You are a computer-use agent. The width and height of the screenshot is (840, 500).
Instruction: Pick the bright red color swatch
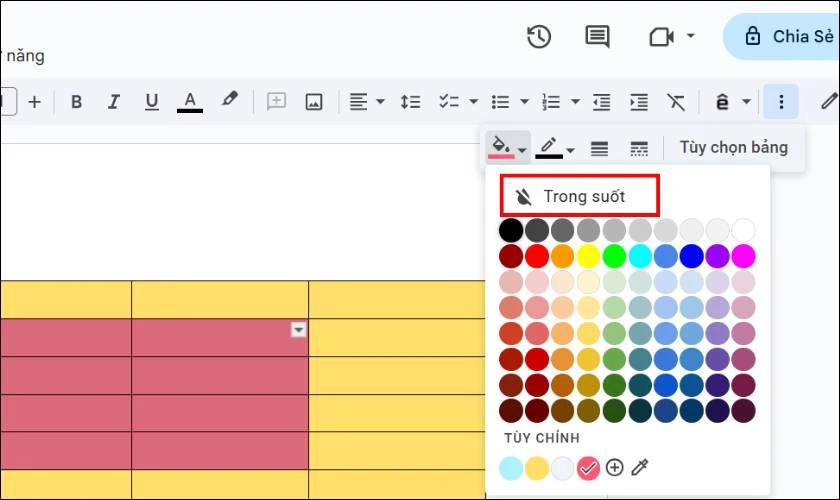[537, 256]
